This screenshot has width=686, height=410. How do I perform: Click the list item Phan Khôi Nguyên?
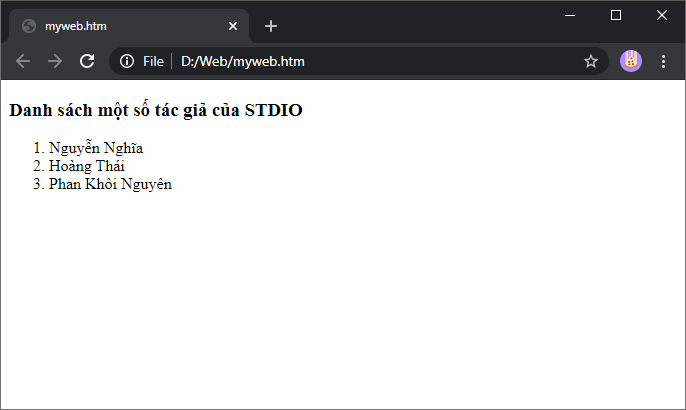[x=110, y=184]
